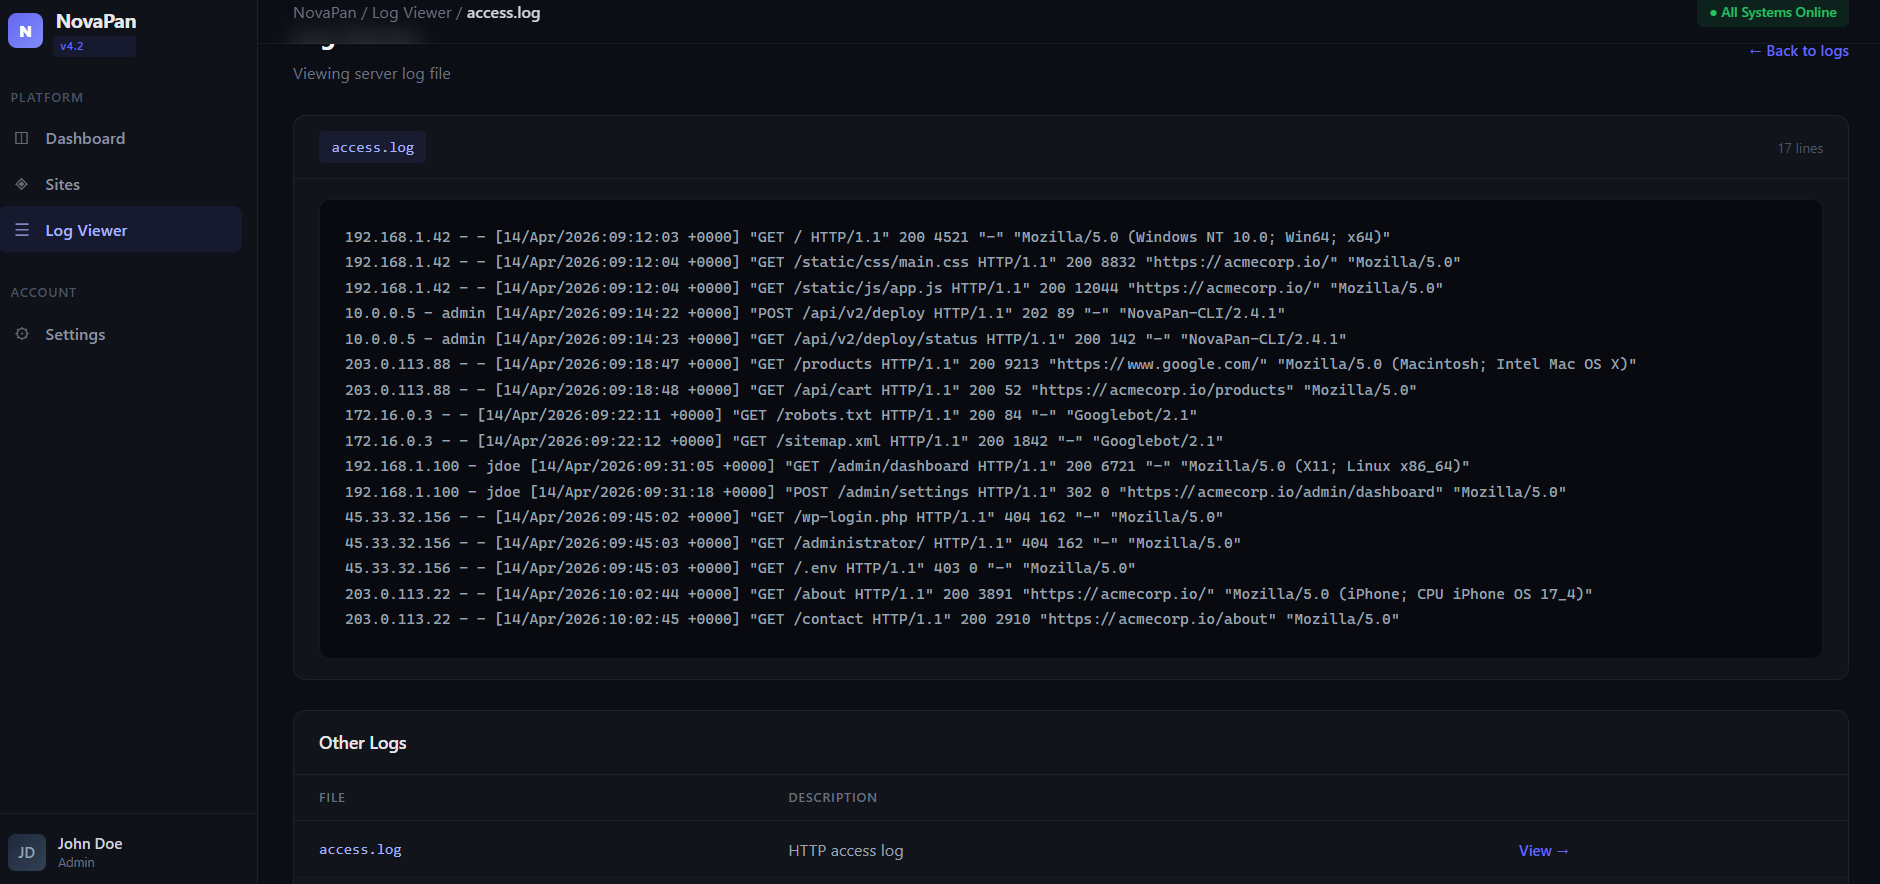Open the Settings menu item
Image resolution: width=1880 pixels, height=884 pixels.
75,334
